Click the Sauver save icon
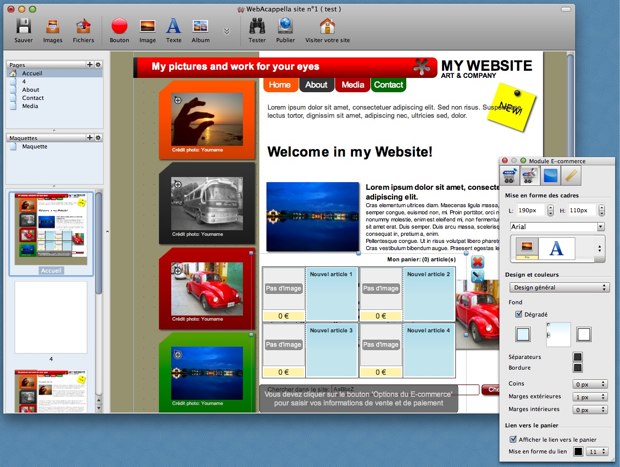 (23, 26)
